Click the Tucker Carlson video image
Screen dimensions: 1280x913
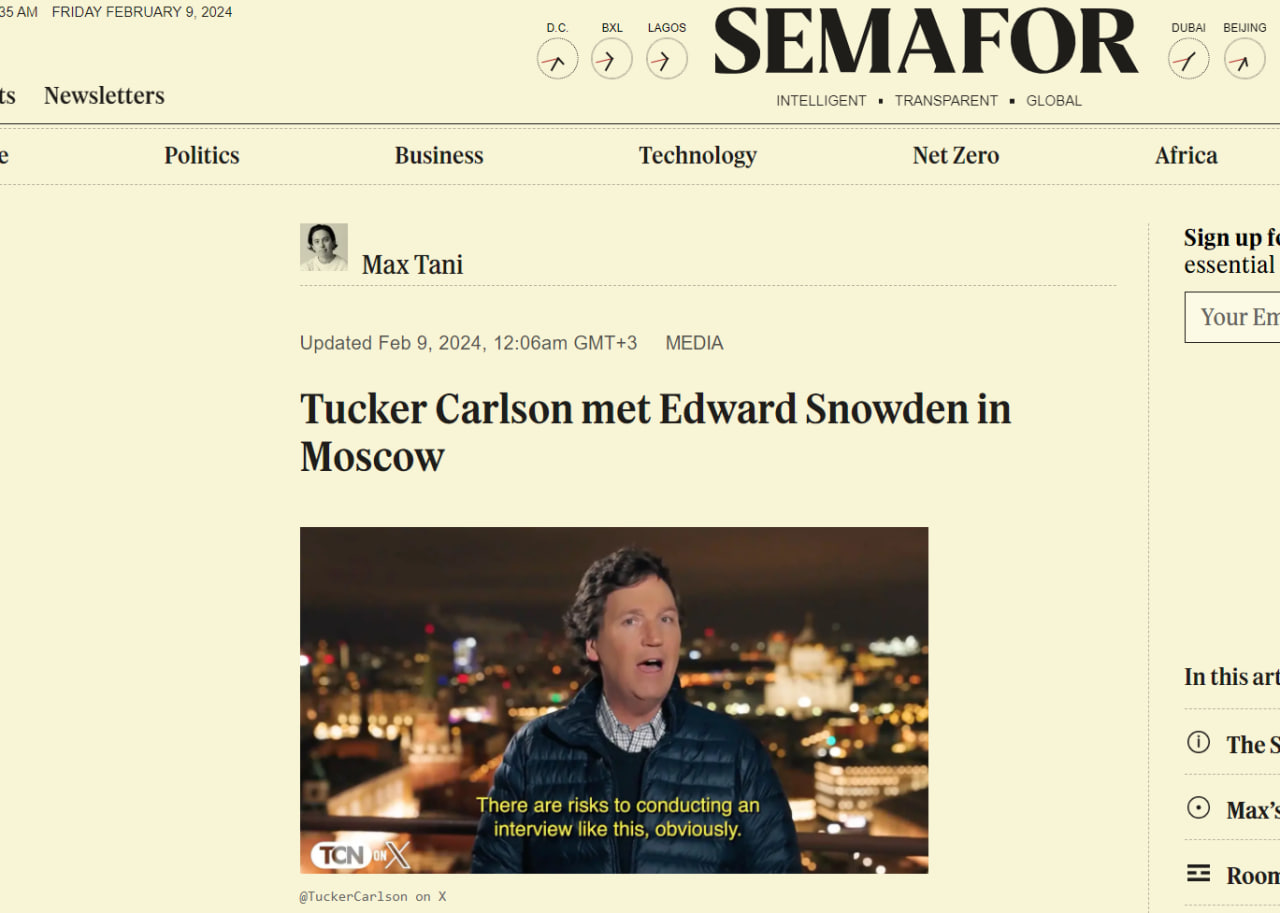614,700
